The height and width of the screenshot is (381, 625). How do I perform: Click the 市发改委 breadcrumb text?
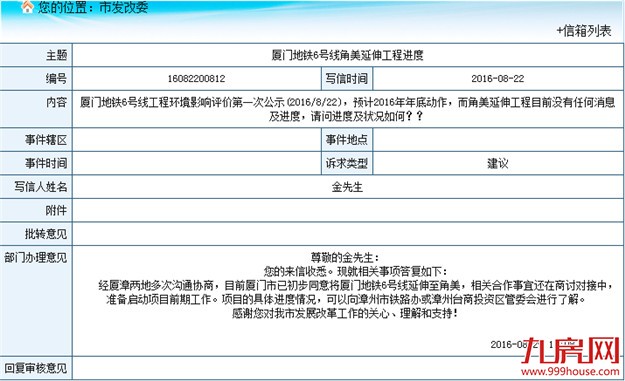[x=124, y=7]
